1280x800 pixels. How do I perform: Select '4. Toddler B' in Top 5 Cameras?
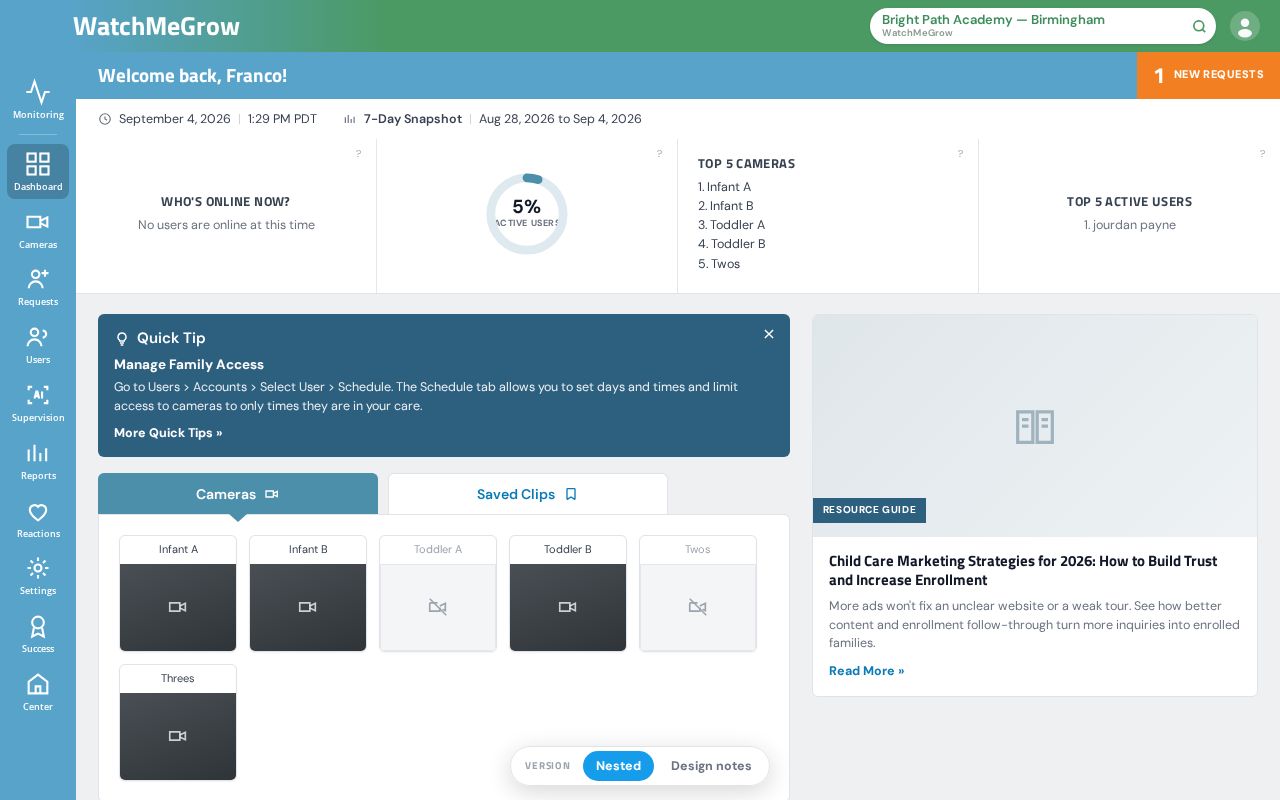click(x=732, y=244)
